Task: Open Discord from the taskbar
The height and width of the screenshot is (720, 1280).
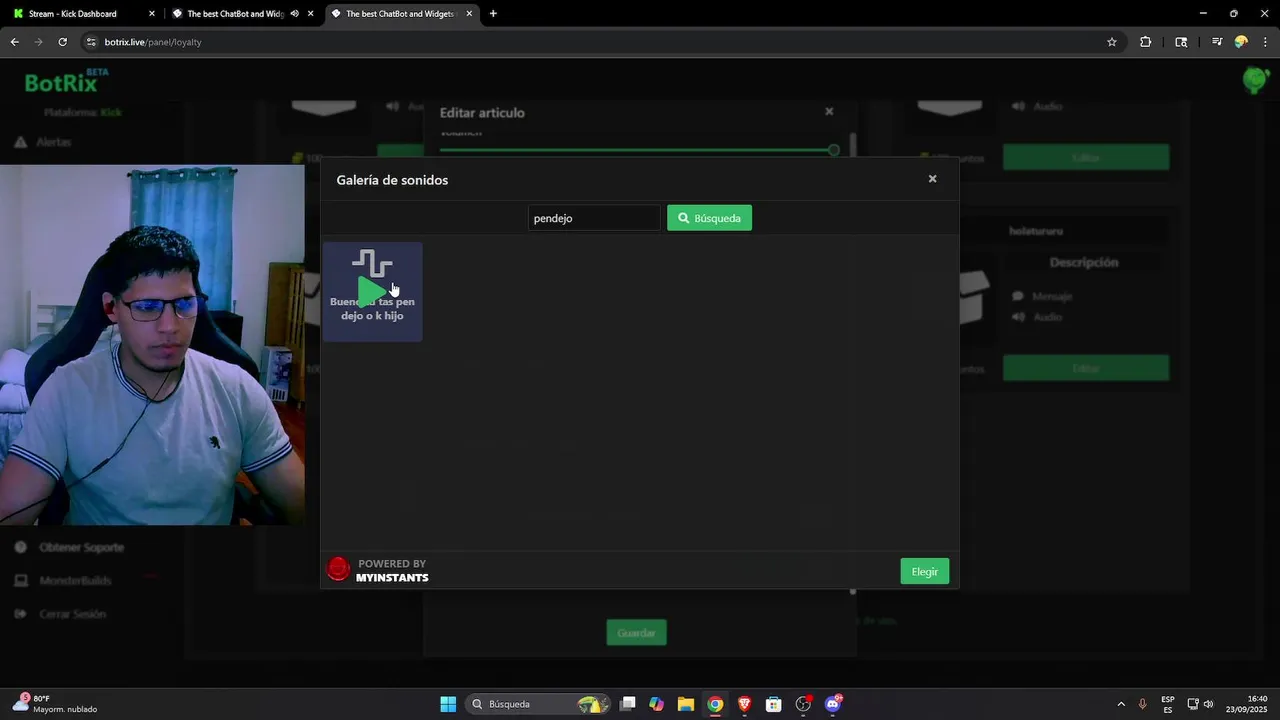Action: [x=833, y=704]
